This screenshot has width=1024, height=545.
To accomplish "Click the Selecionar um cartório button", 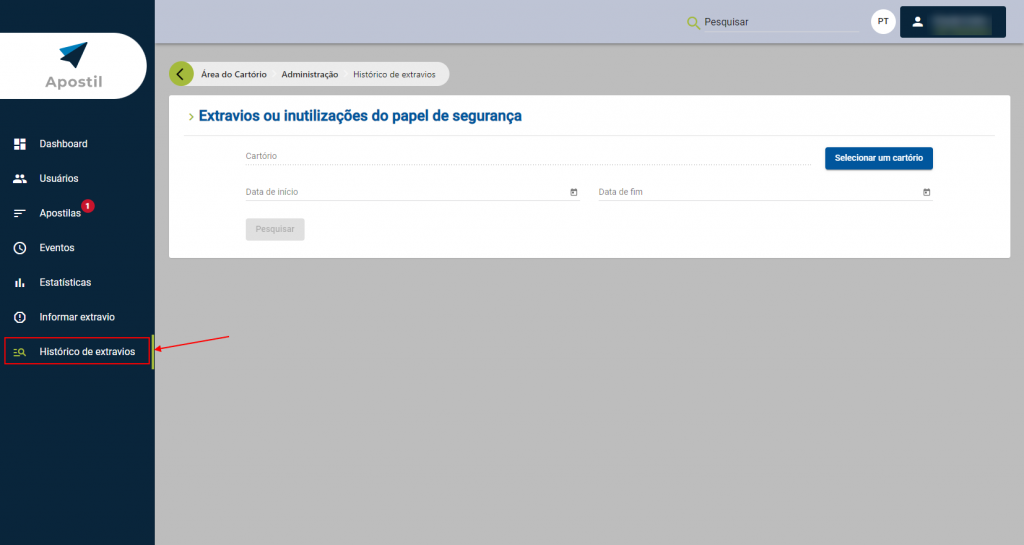I will click(878, 158).
